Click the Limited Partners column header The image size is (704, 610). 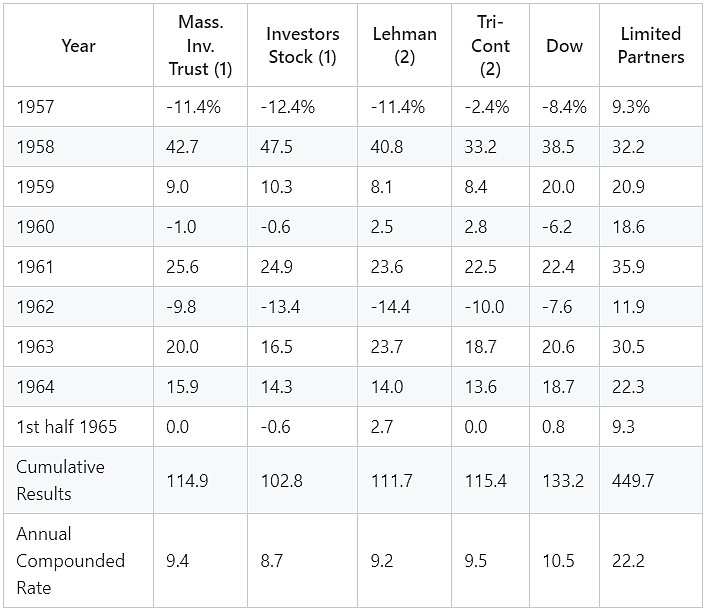click(651, 46)
